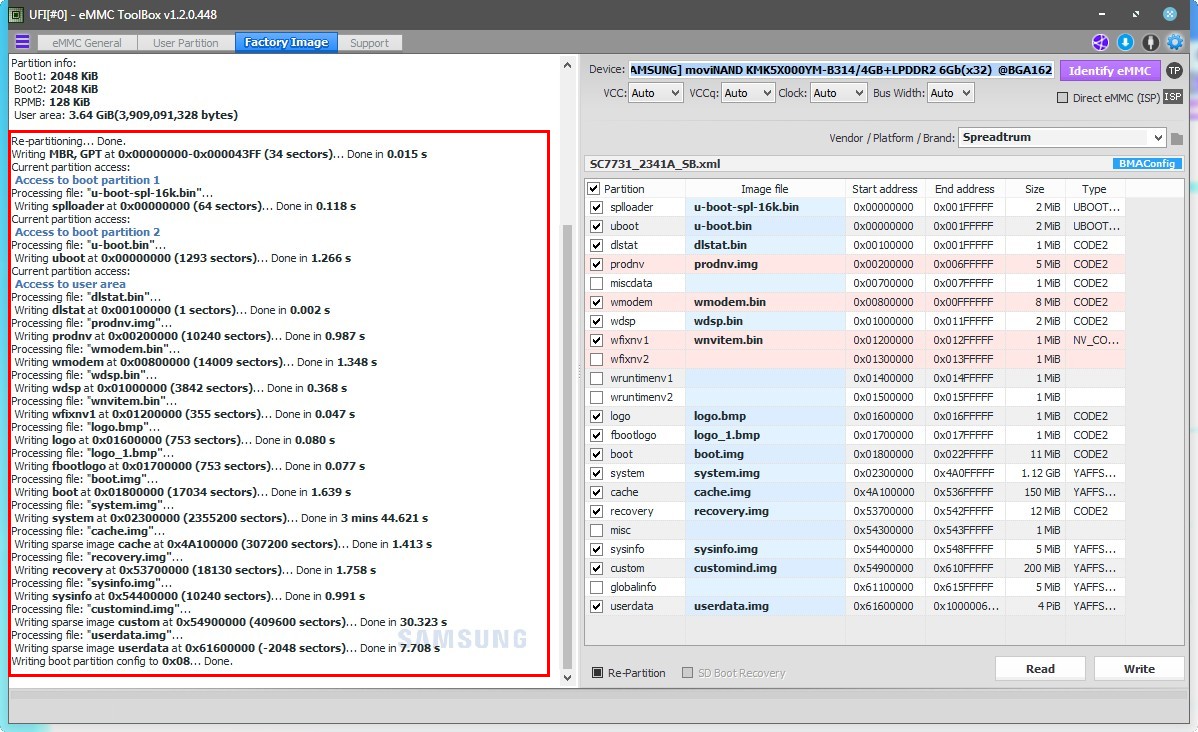
Task: Open the Vendor/Platform/Brand Spreadtrum dropdown
Action: pos(1062,138)
